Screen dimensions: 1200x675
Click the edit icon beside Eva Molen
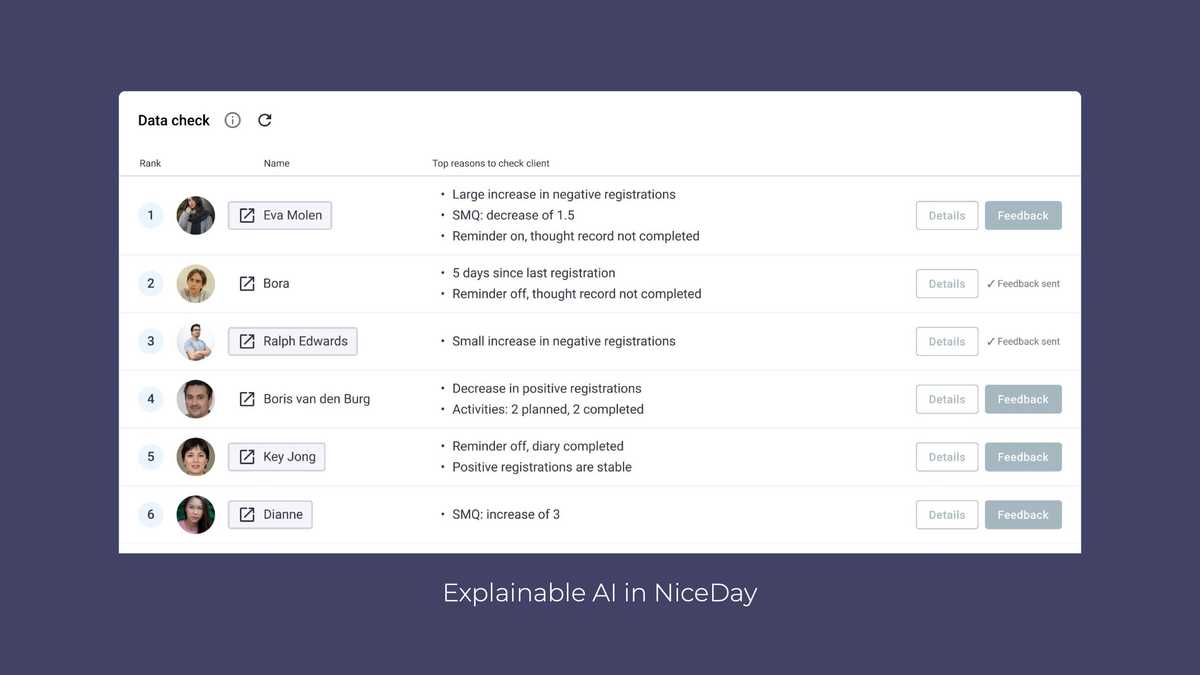click(x=246, y=215)
